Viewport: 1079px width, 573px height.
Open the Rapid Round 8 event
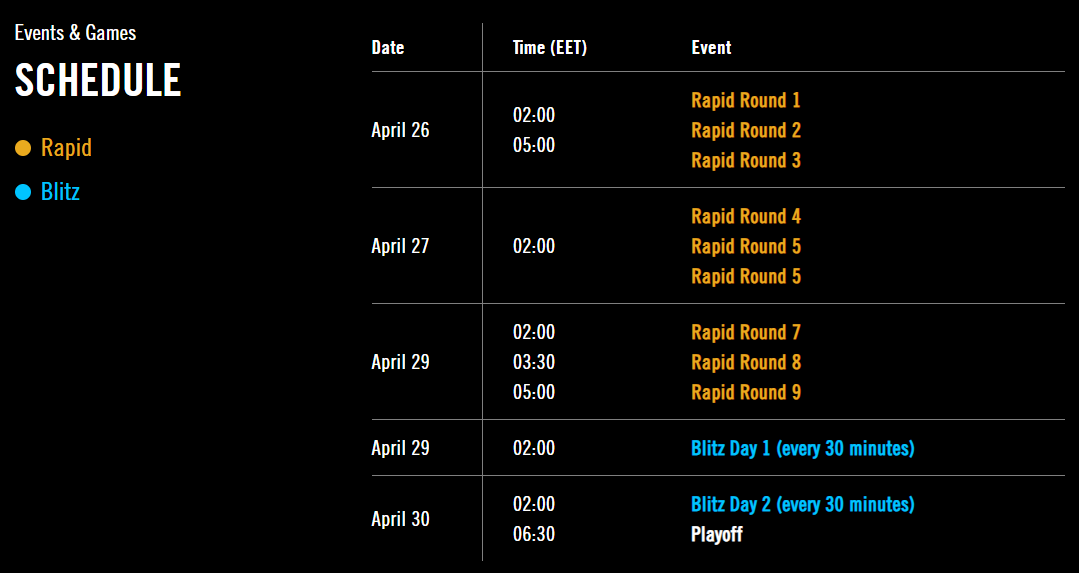pyautogui.click(x=745, y=362)
